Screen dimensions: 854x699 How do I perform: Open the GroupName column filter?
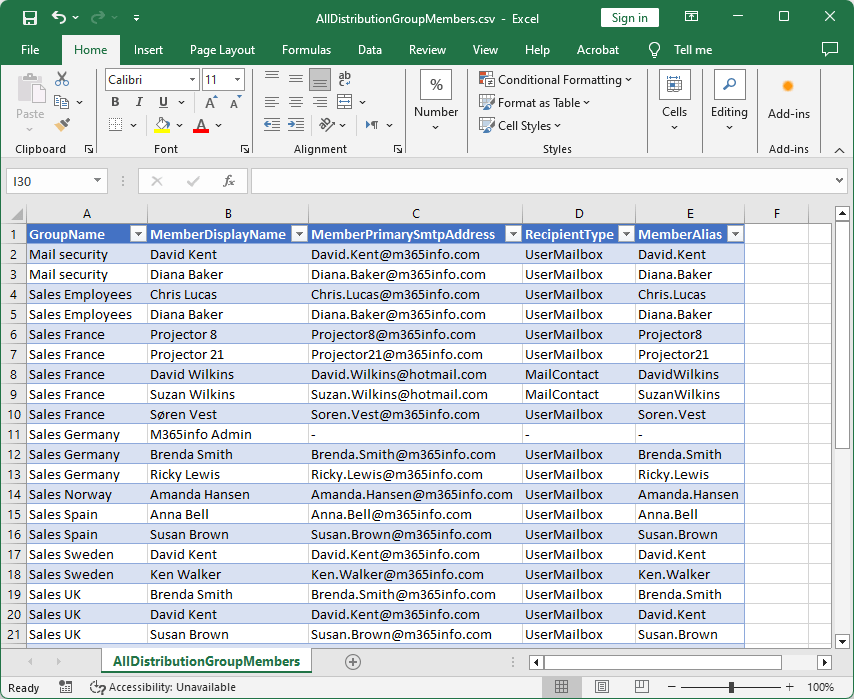click(x=138, y=233)
